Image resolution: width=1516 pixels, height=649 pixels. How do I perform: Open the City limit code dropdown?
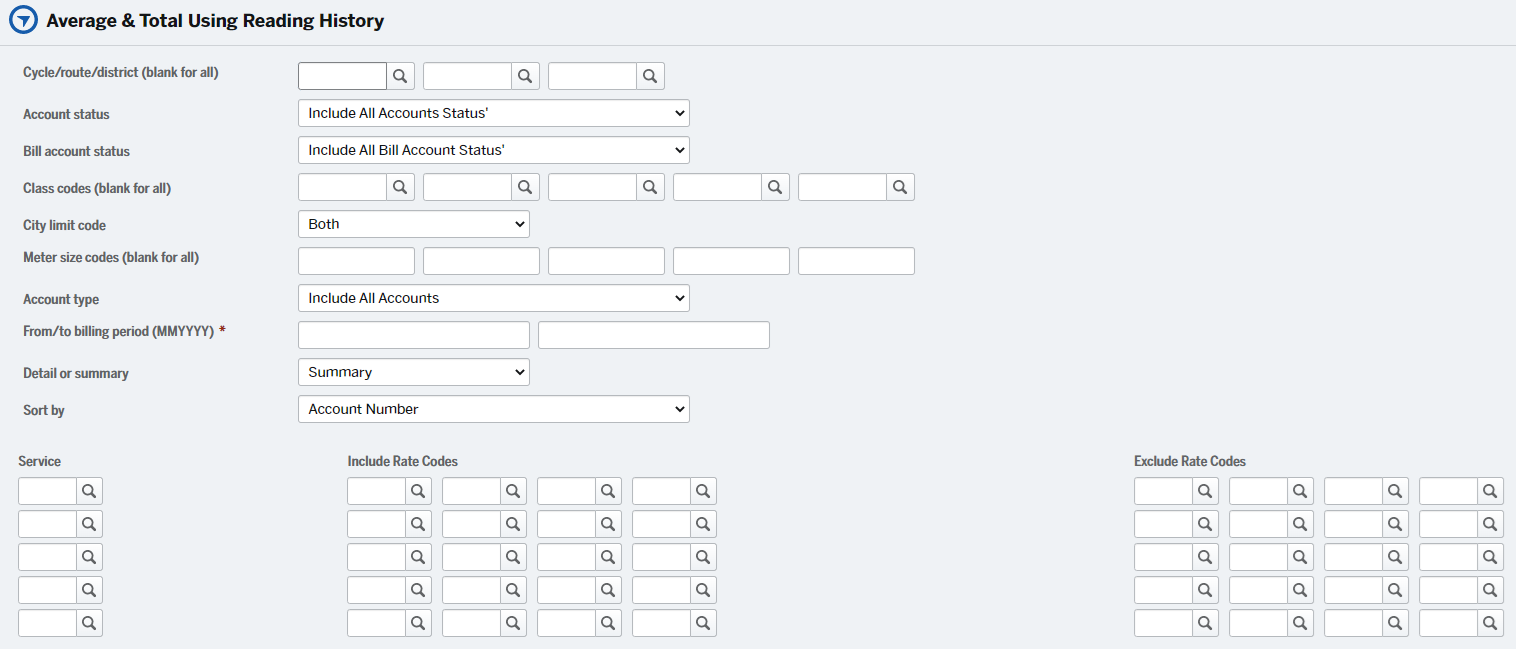(413, 224)
